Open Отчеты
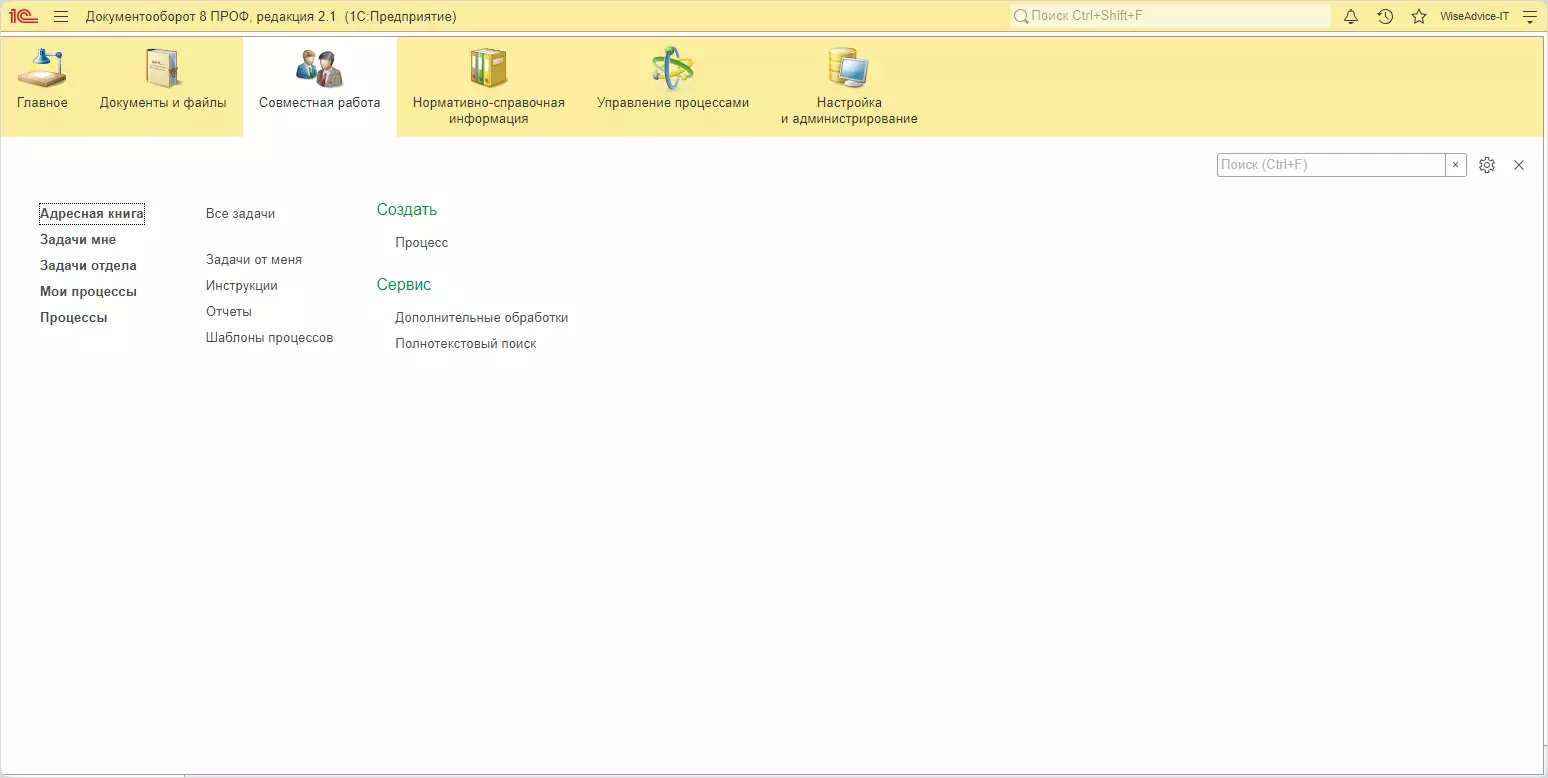 coord(229,312)
